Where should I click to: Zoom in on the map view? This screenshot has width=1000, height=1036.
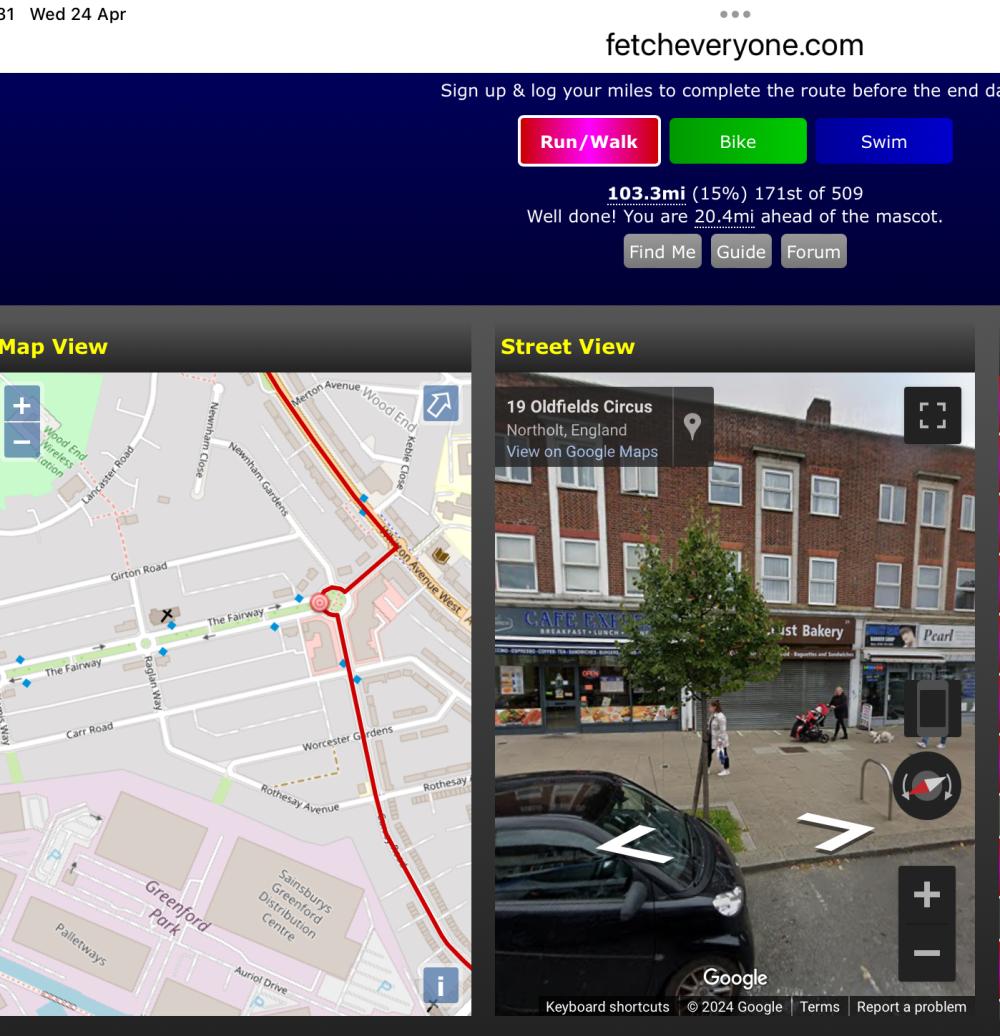(22, 404)
